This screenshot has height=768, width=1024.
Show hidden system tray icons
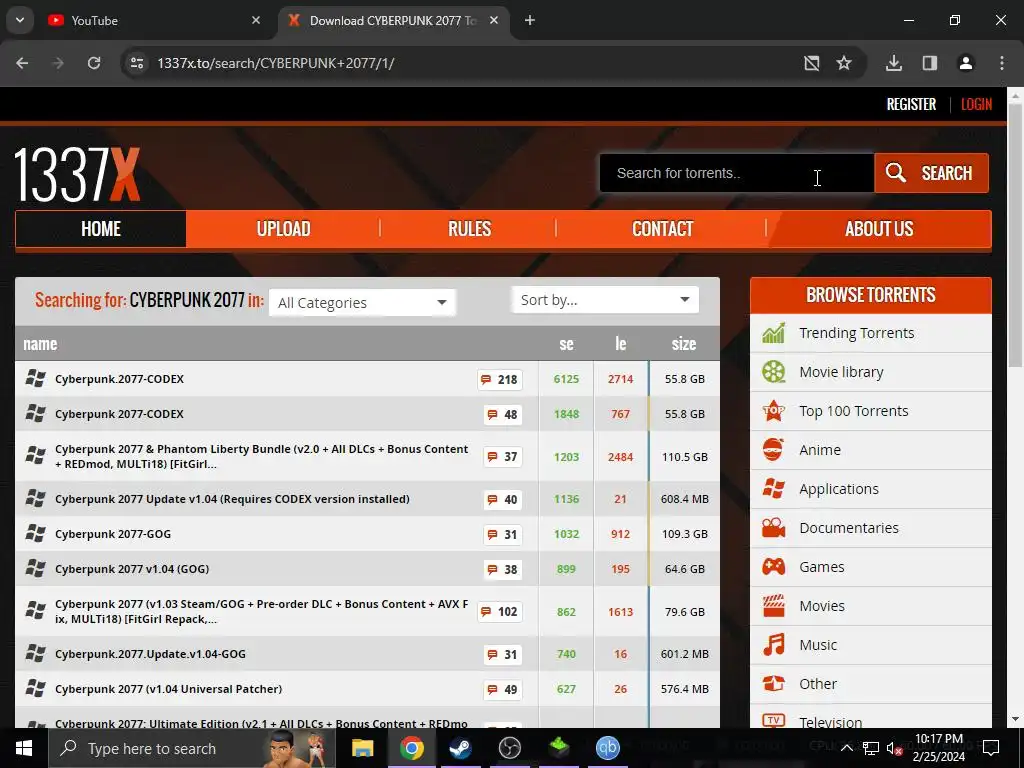846,748
